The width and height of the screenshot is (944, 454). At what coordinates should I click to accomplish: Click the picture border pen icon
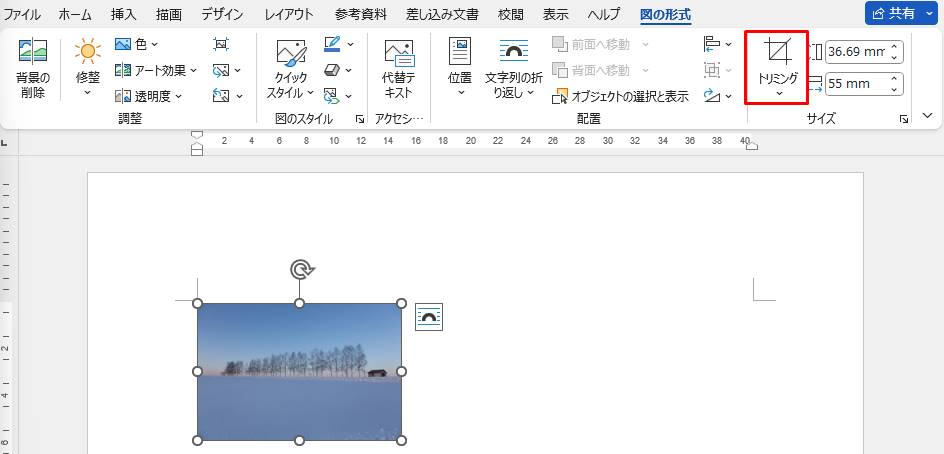pos(332,45)
